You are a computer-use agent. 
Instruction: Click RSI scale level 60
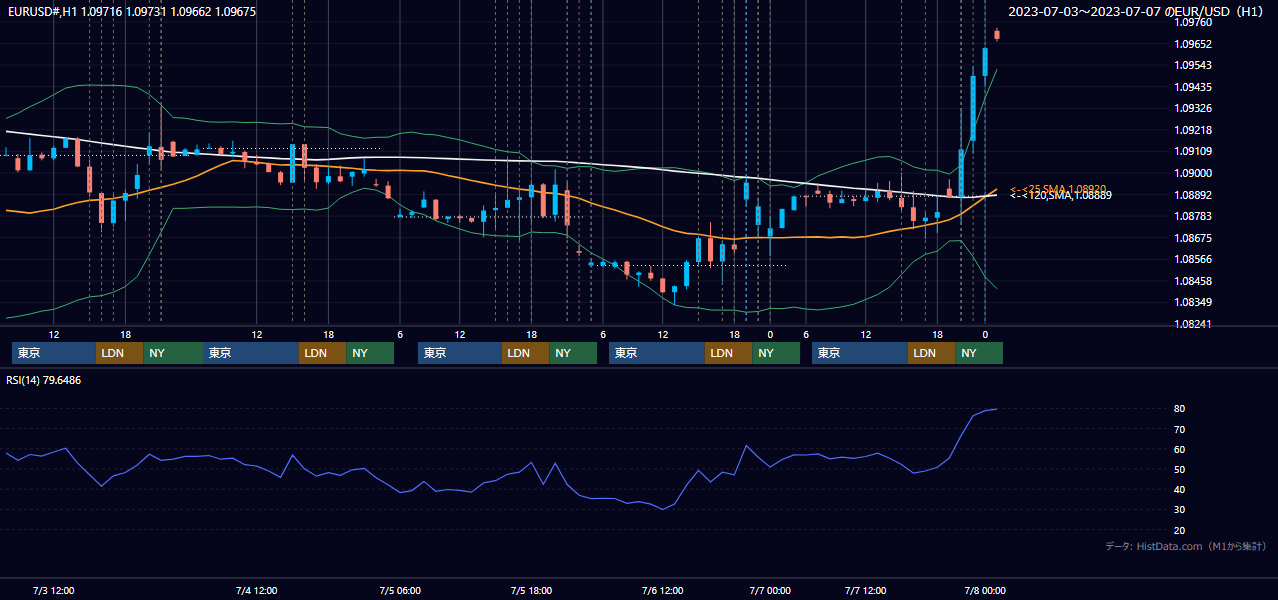click(1180, 449)
